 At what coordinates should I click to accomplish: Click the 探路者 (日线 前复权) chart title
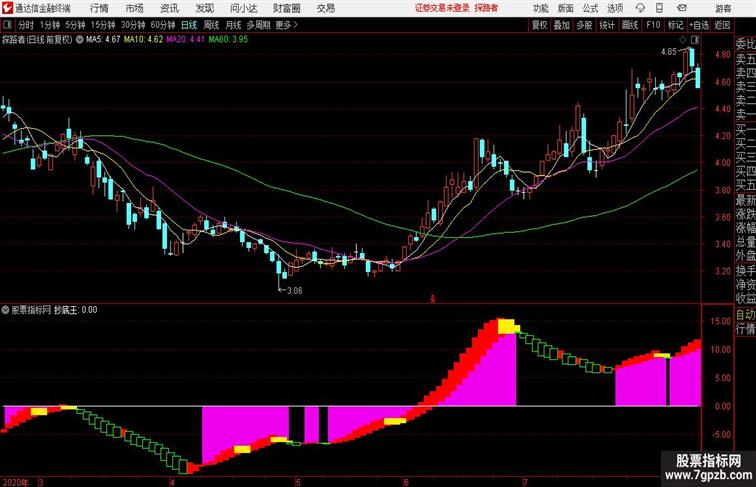(x=37, y=40)
